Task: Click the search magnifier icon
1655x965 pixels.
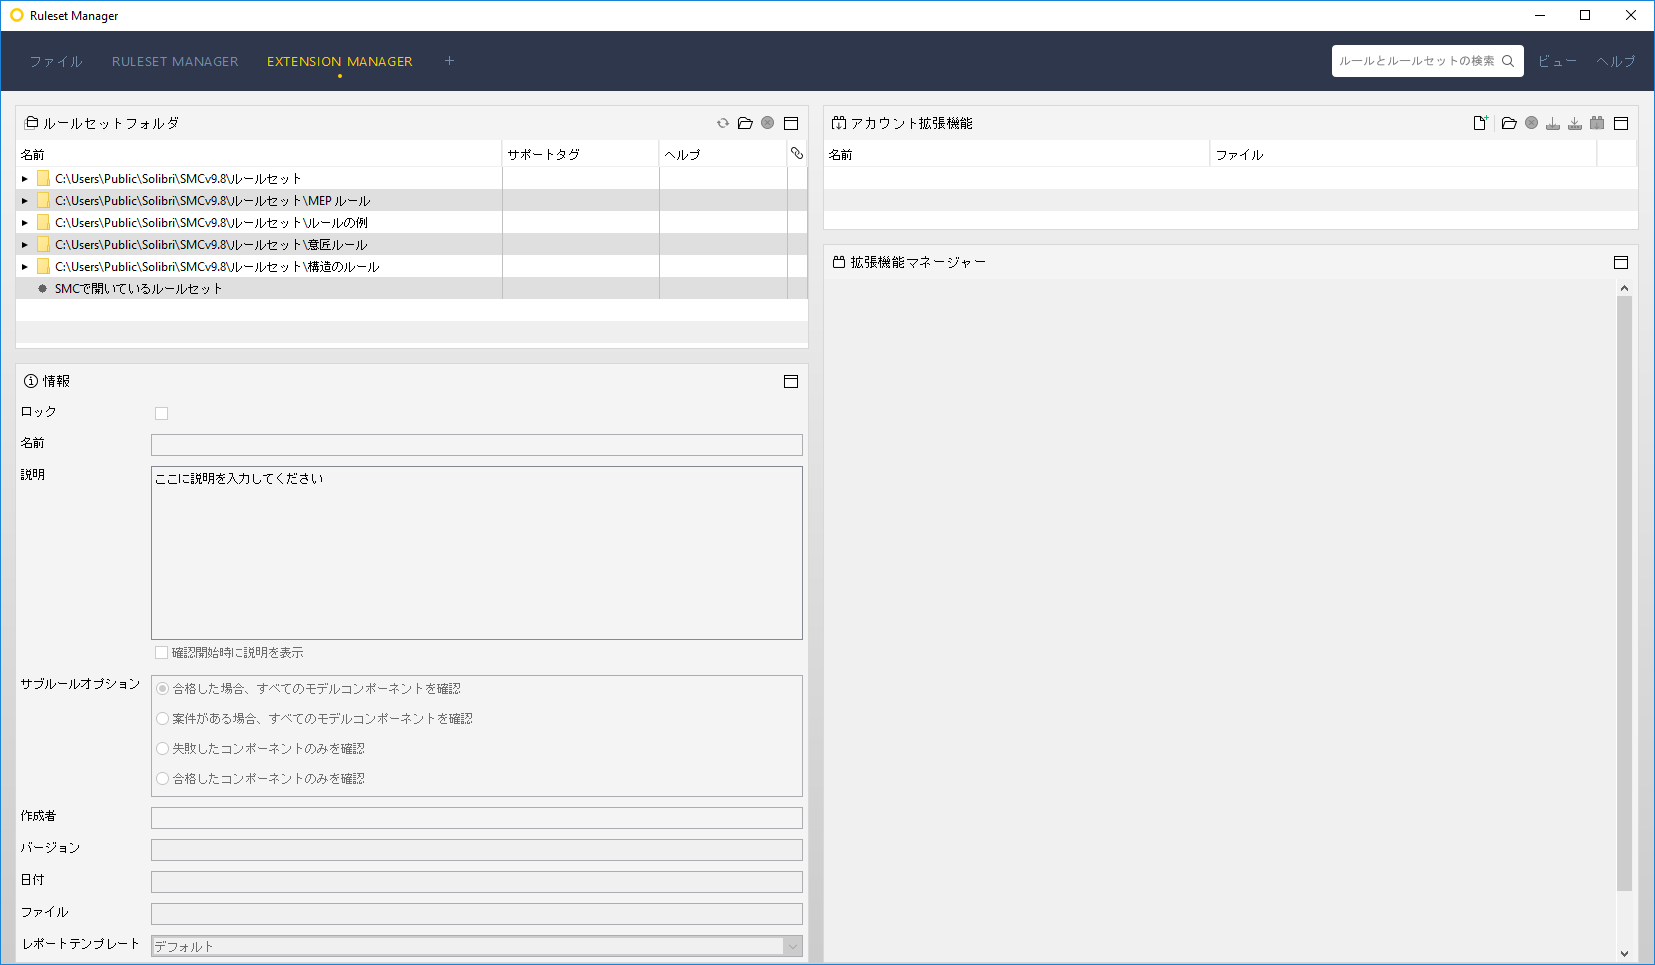Action: 1508,61
